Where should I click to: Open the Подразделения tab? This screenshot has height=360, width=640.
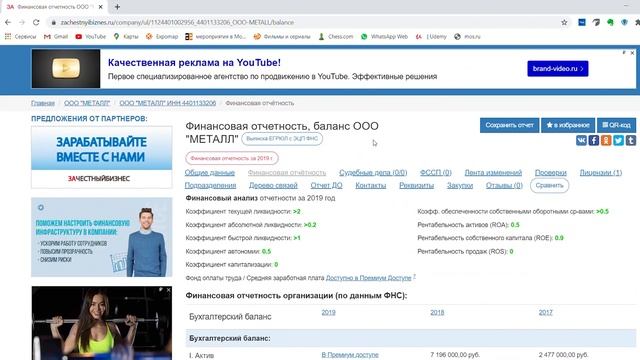tap(210, 185)
